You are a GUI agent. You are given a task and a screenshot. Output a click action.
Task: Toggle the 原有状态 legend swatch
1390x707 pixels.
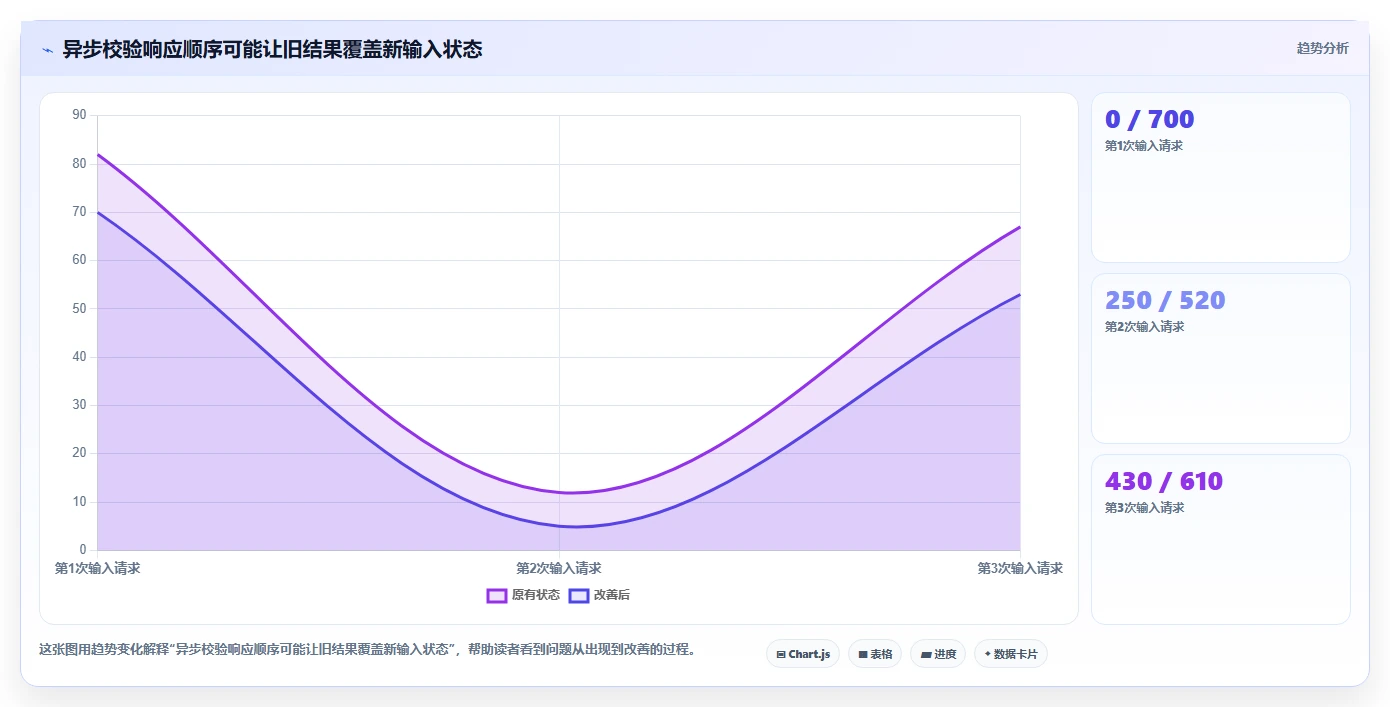(x=497, y=595)
